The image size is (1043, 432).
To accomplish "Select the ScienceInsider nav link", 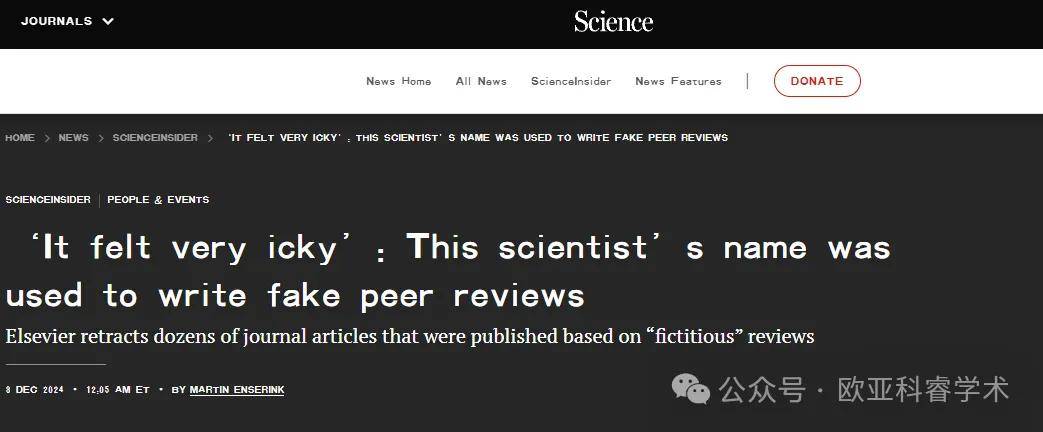I will tap(571, 81).
